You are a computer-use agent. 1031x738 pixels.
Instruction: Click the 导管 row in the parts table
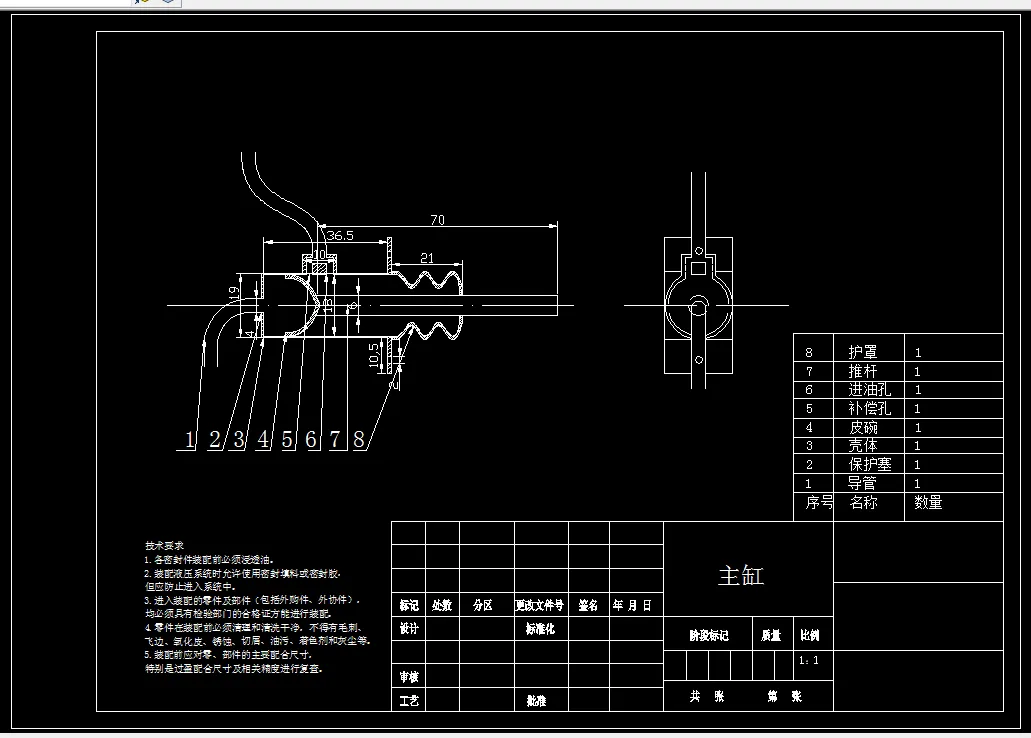898,483
